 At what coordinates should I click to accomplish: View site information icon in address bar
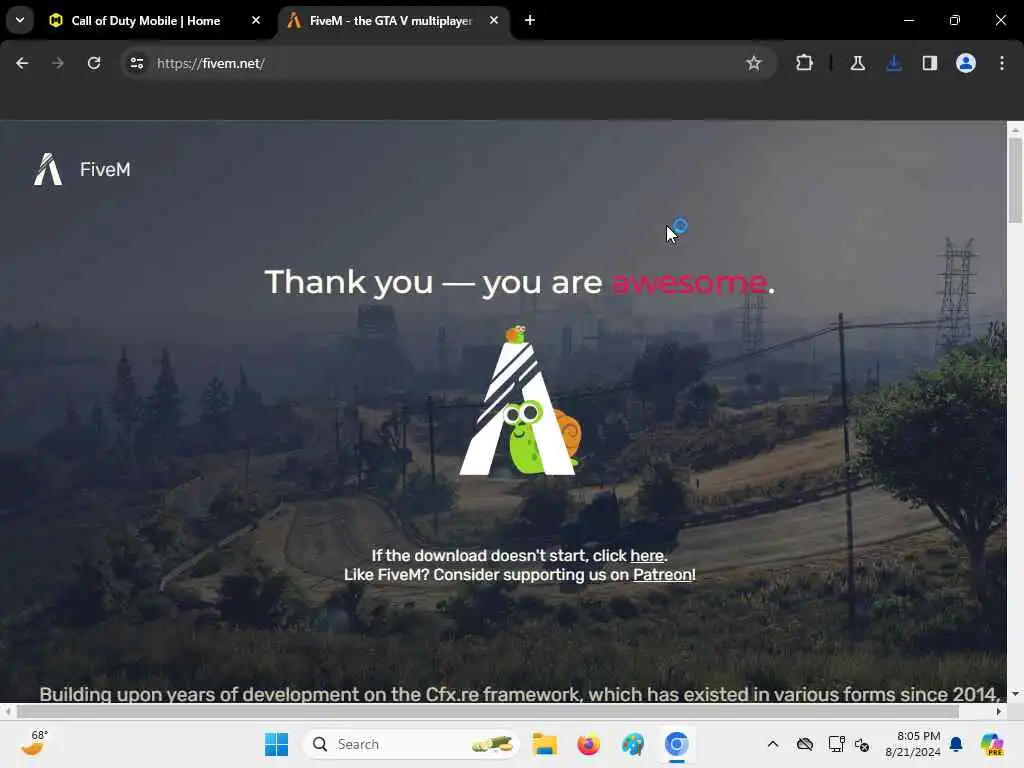click(136, 63)
